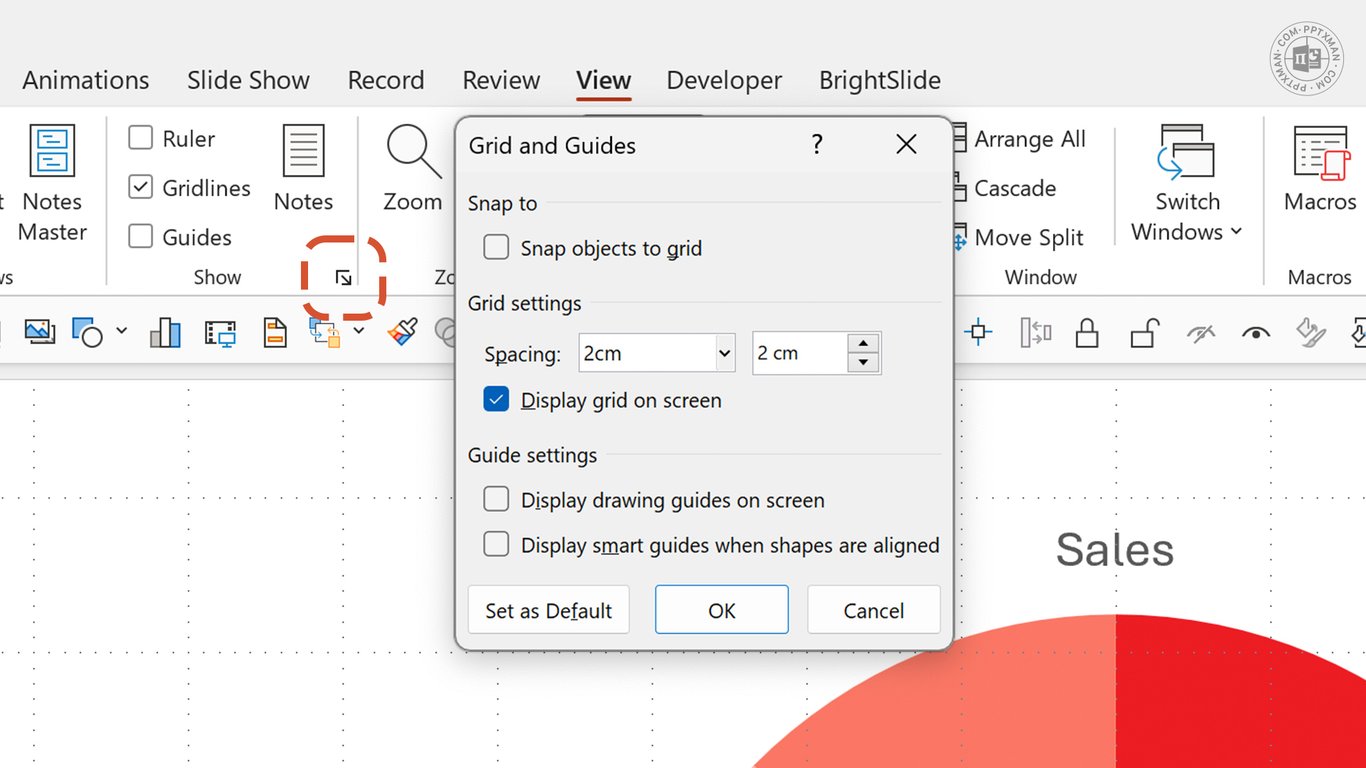This screenshot has height=768, width=1366.
Task: Switch to the Animations tab
Action: (86, 80)
